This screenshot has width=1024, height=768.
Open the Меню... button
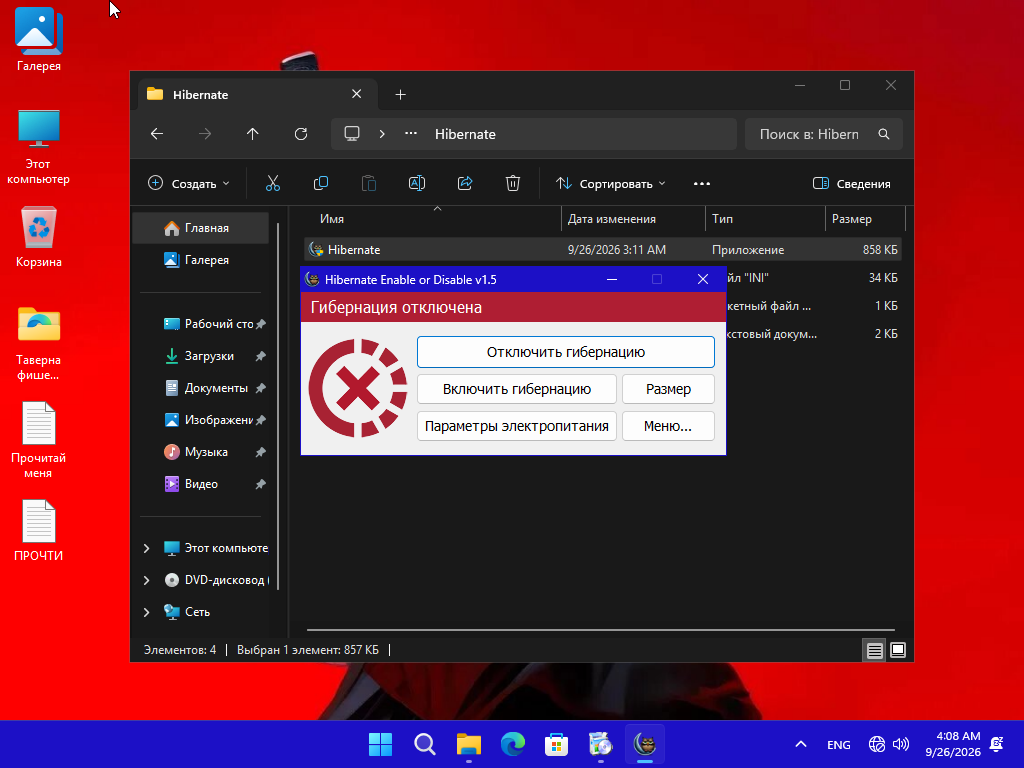pos(668,426)
